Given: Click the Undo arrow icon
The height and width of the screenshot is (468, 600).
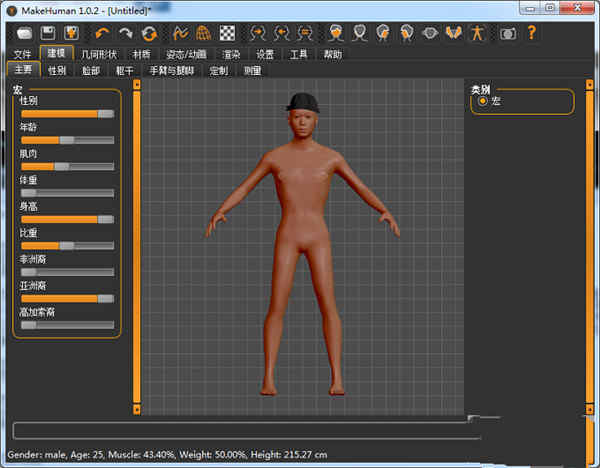Looking at the screenshot, I should tap(102, 33).
